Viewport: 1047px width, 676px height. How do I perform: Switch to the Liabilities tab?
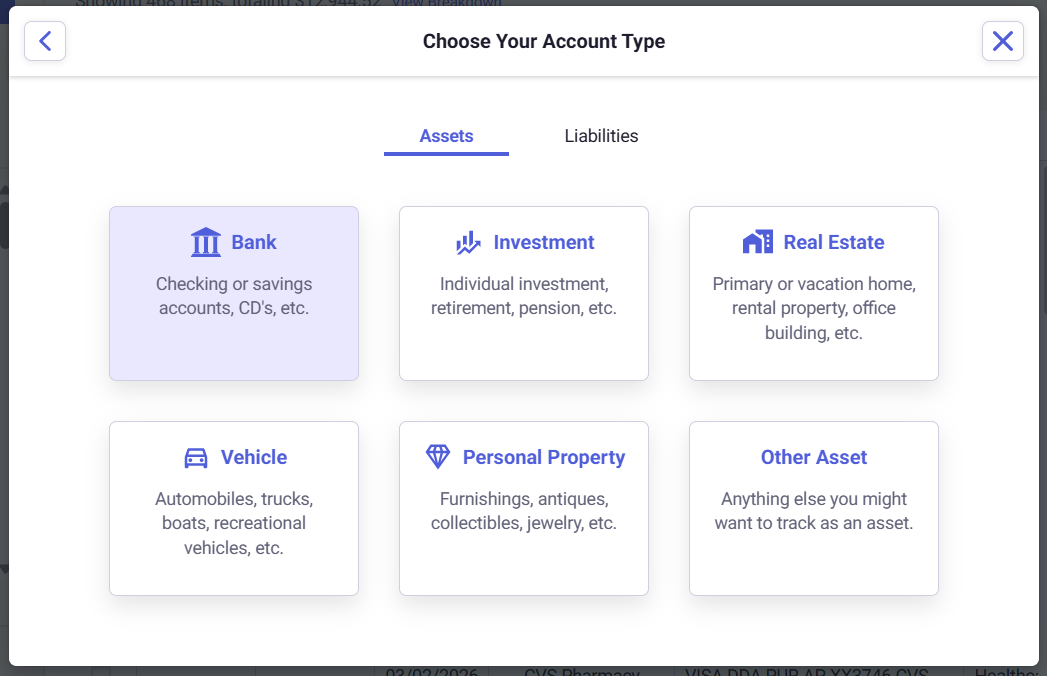pyautogui.click(x=601, y=136)
